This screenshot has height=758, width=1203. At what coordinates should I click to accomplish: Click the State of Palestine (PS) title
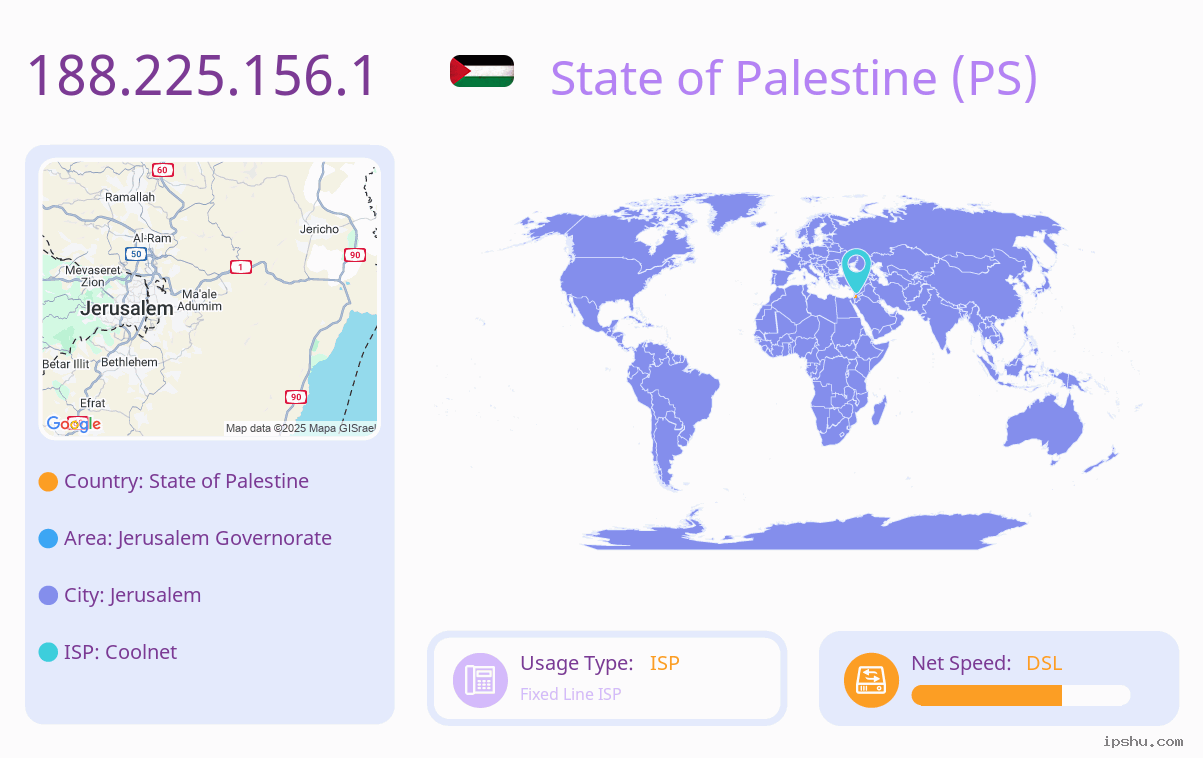click(794, 78)
